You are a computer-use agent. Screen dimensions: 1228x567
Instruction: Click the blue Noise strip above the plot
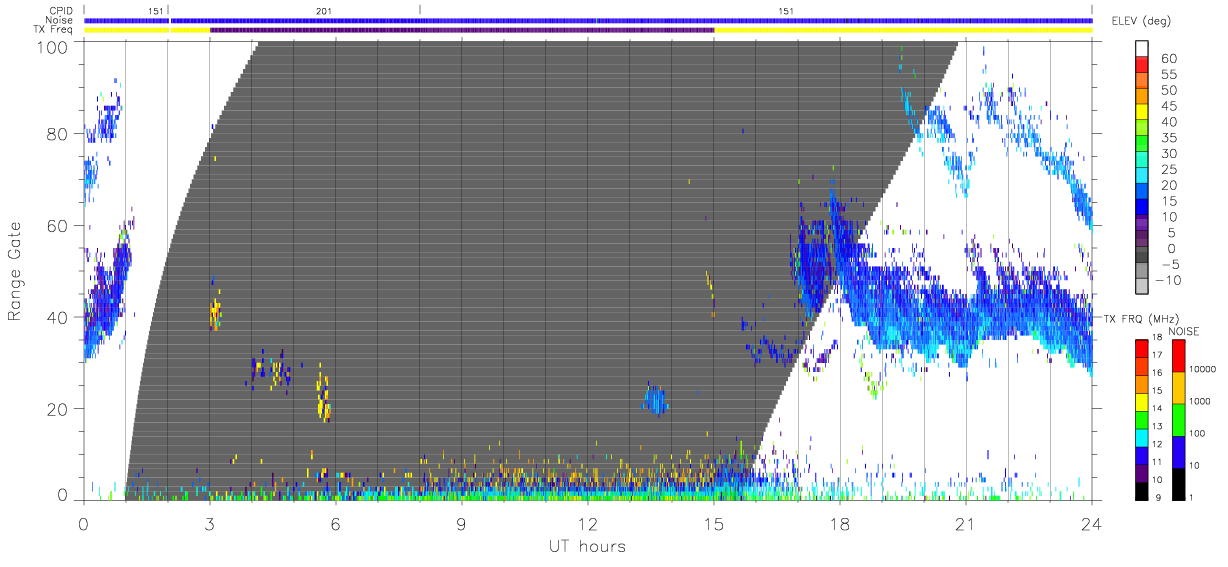(x=588, y=20)
